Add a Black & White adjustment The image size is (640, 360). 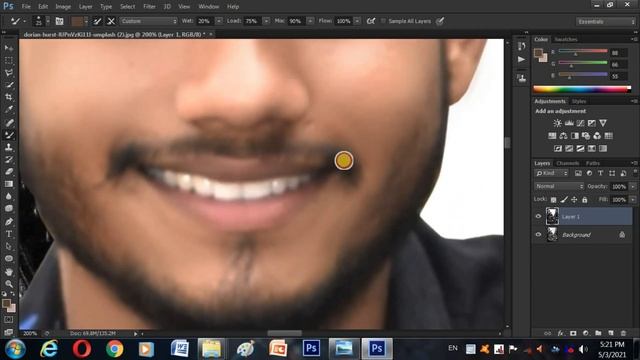(575, 136)
